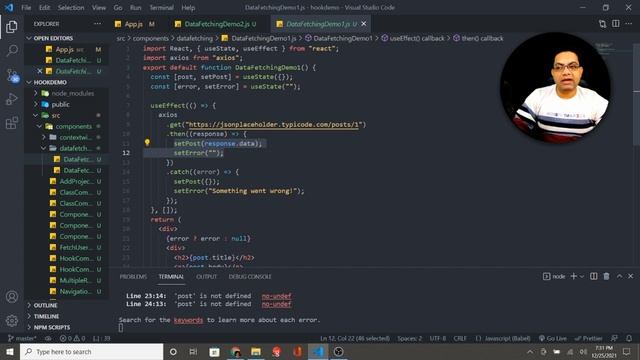The image size is (640, 360).
Task: Click the Windows search box
Action: 91,351
